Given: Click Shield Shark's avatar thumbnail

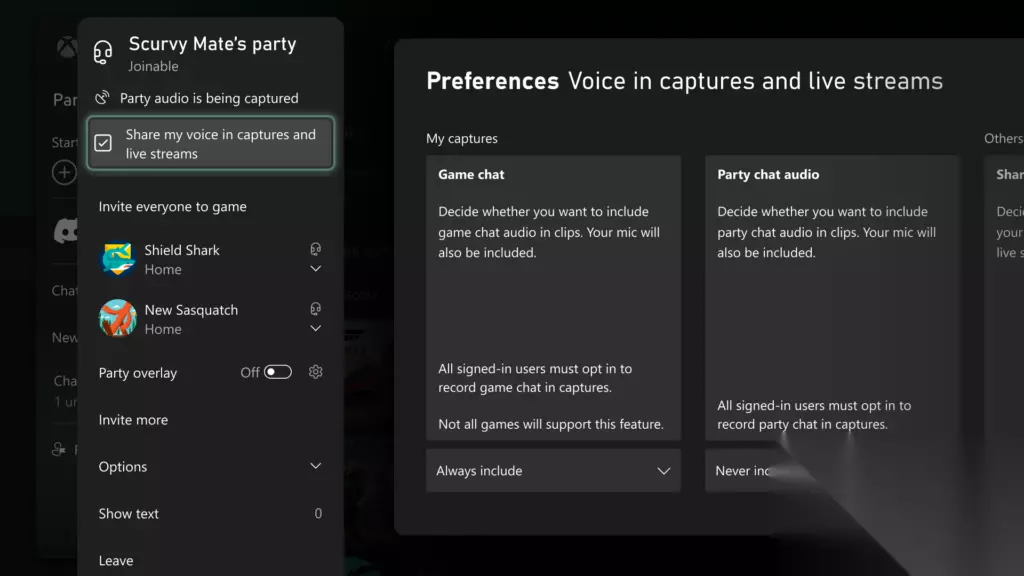Looking at the screenshot, I should pos(118,259).
